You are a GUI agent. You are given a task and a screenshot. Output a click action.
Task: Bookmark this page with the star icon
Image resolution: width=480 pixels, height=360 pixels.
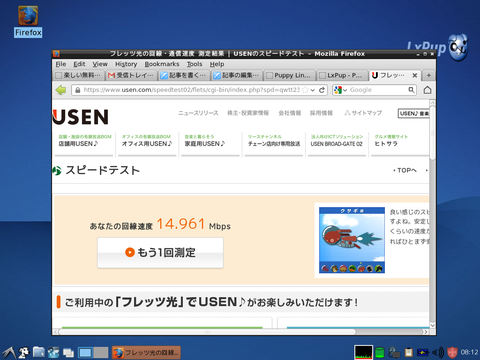305,90
